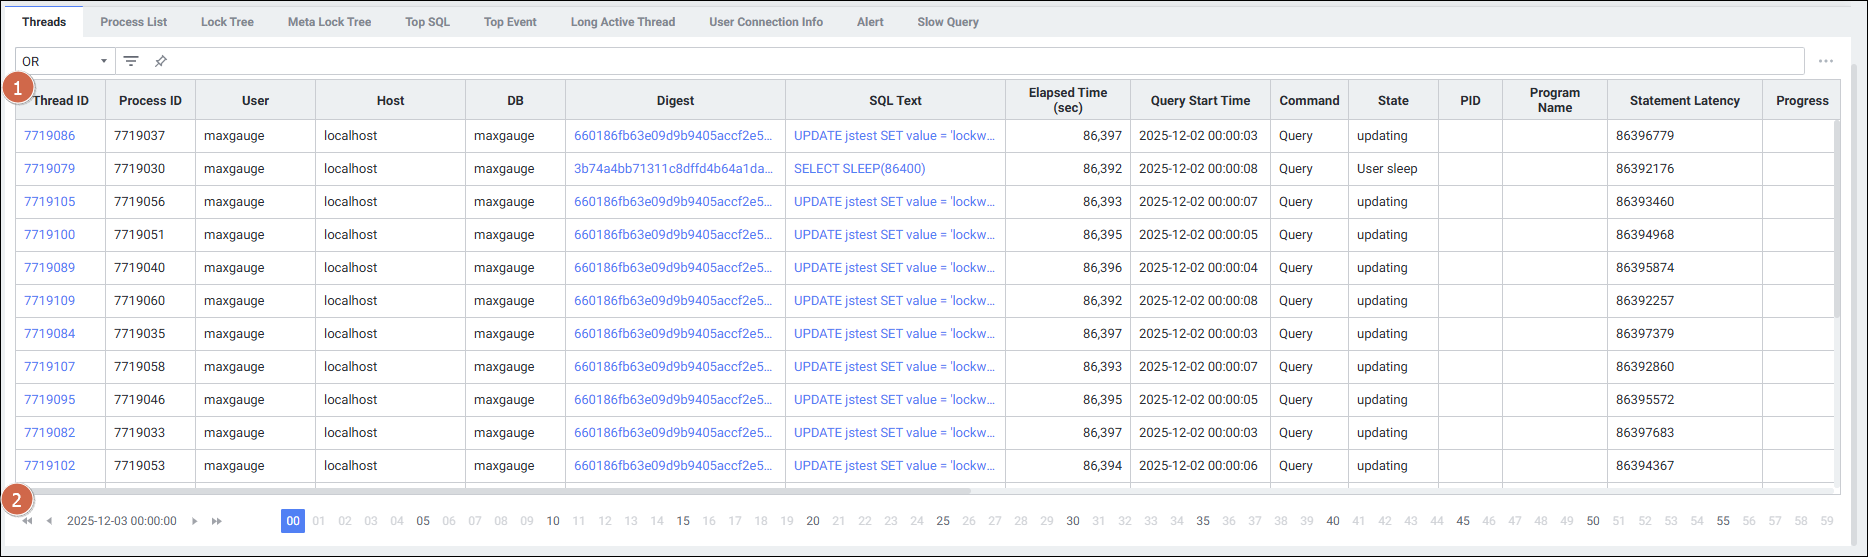Select minute 30 on the timeline
This screenshot has height=557, width=1868.
click(x=1073, y=521)
